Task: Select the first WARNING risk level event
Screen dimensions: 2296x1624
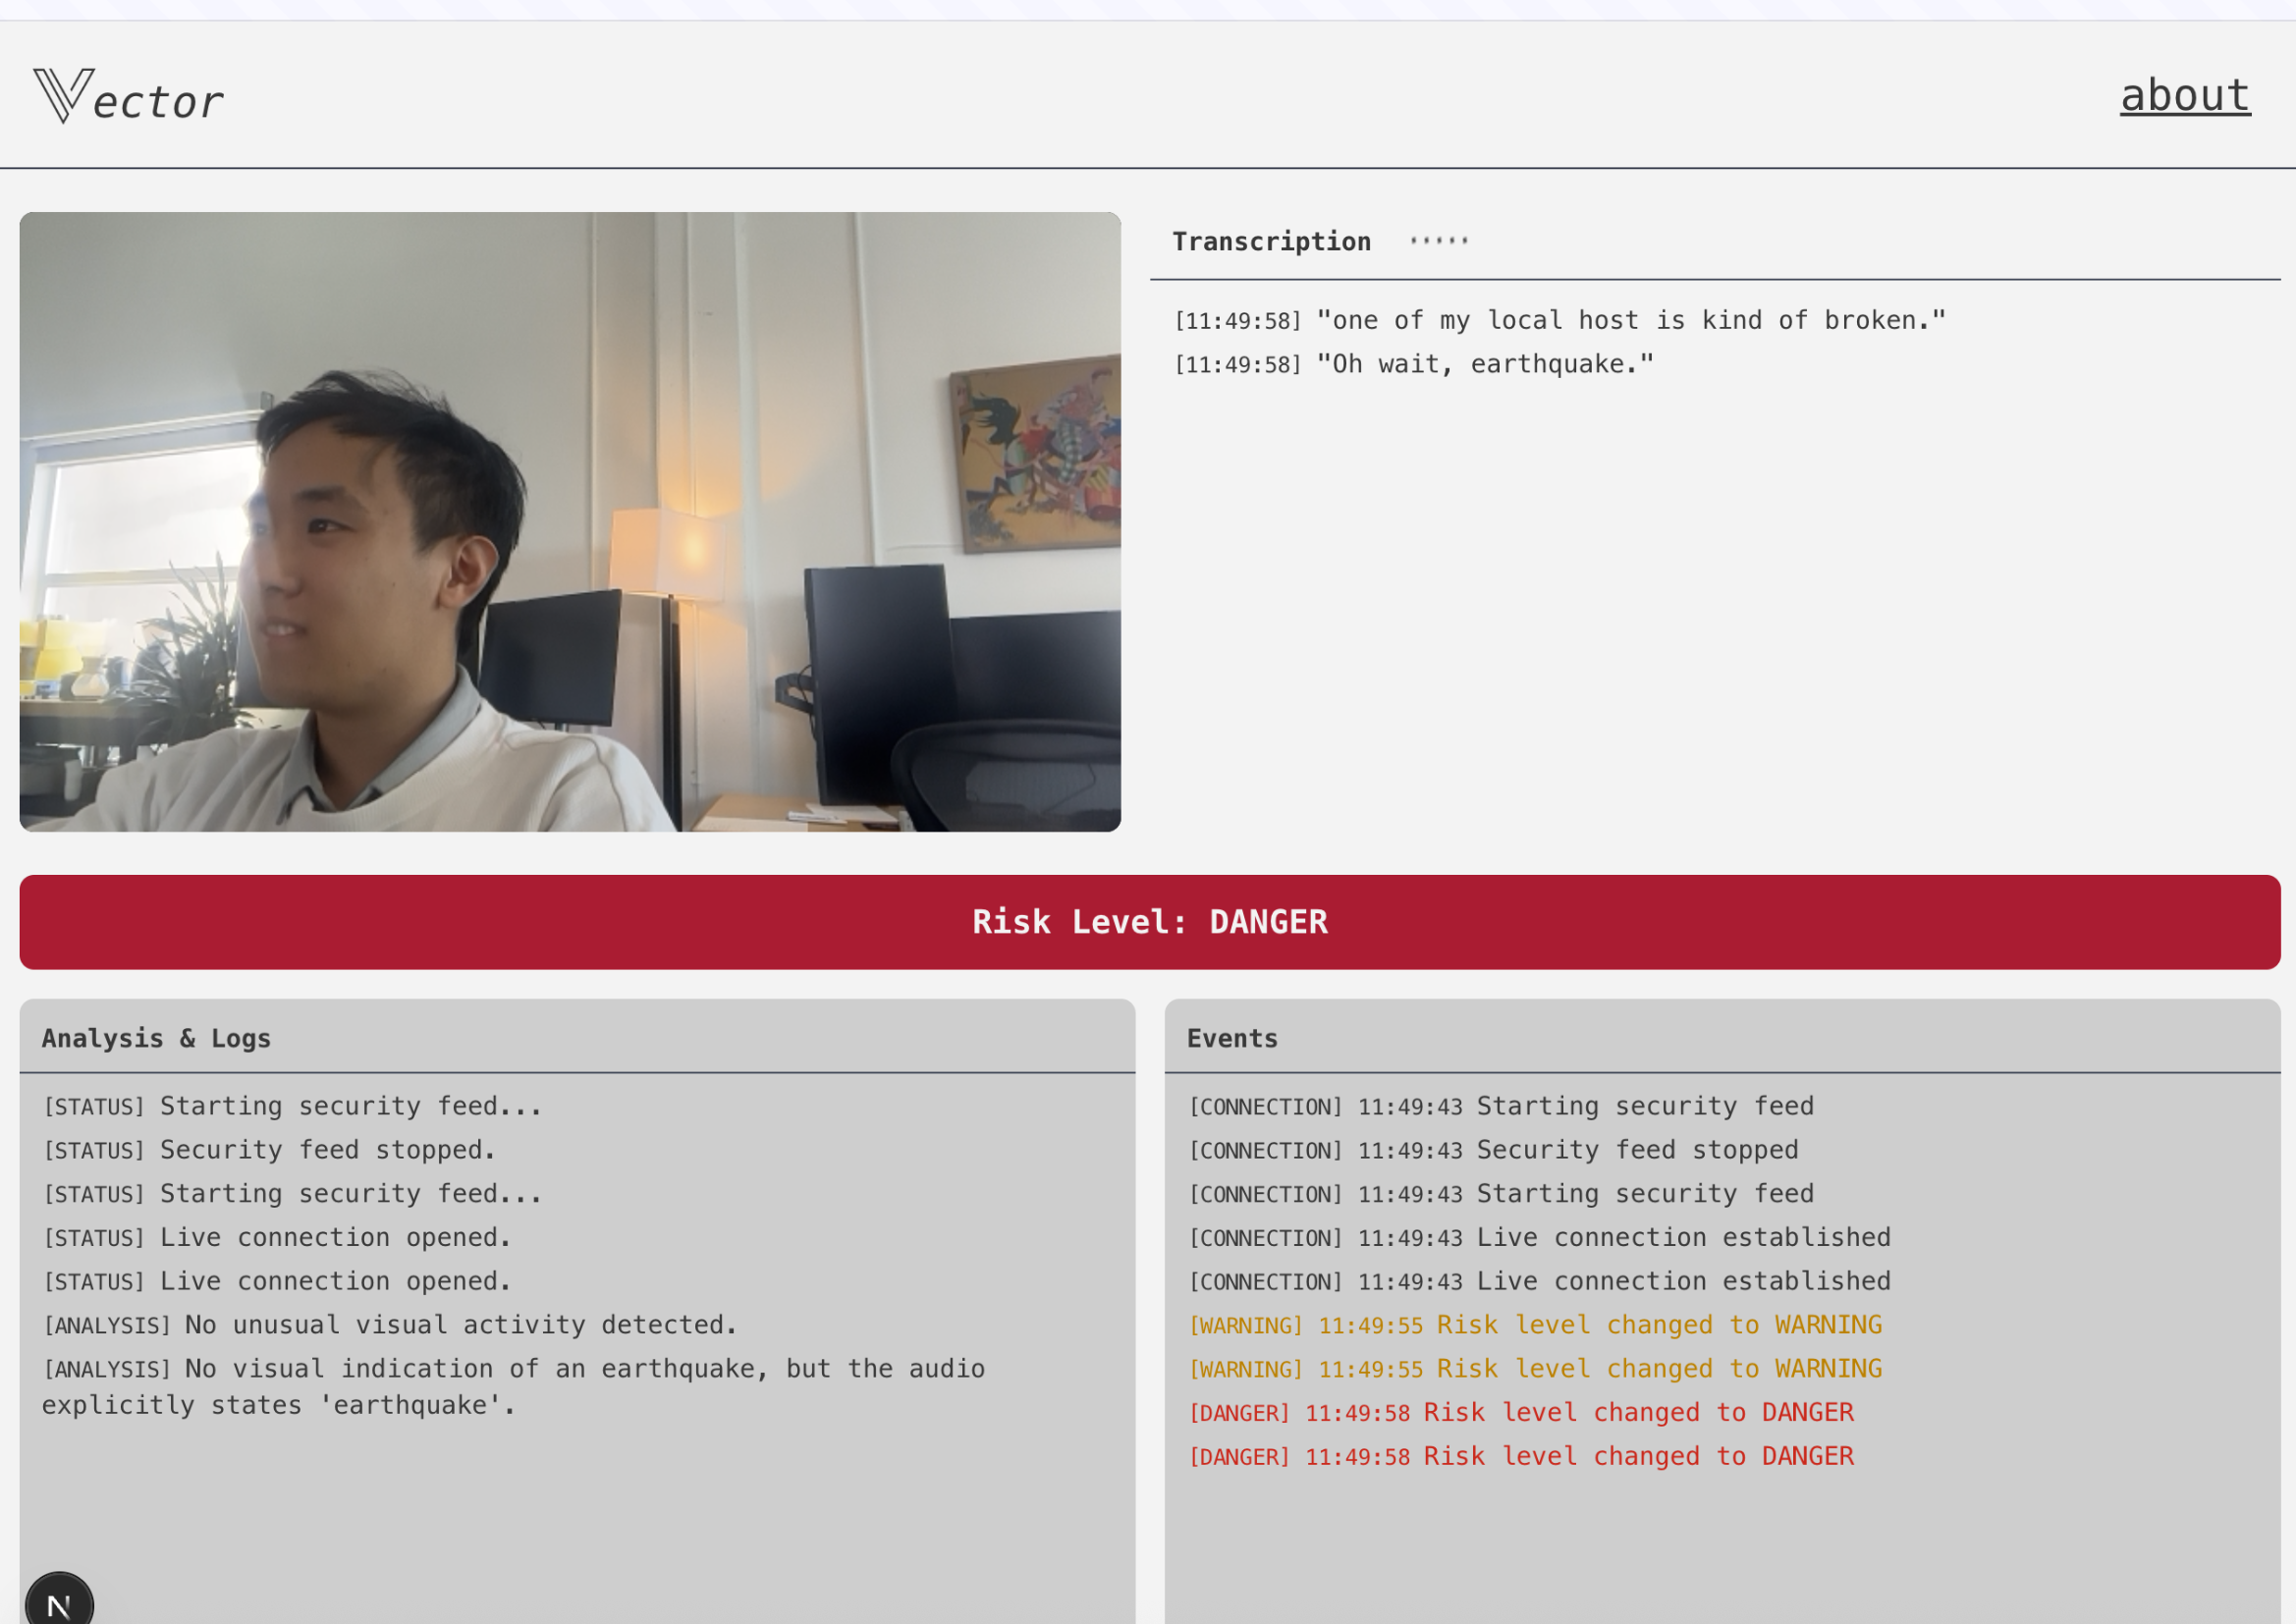Action: click(1534, 1325)
